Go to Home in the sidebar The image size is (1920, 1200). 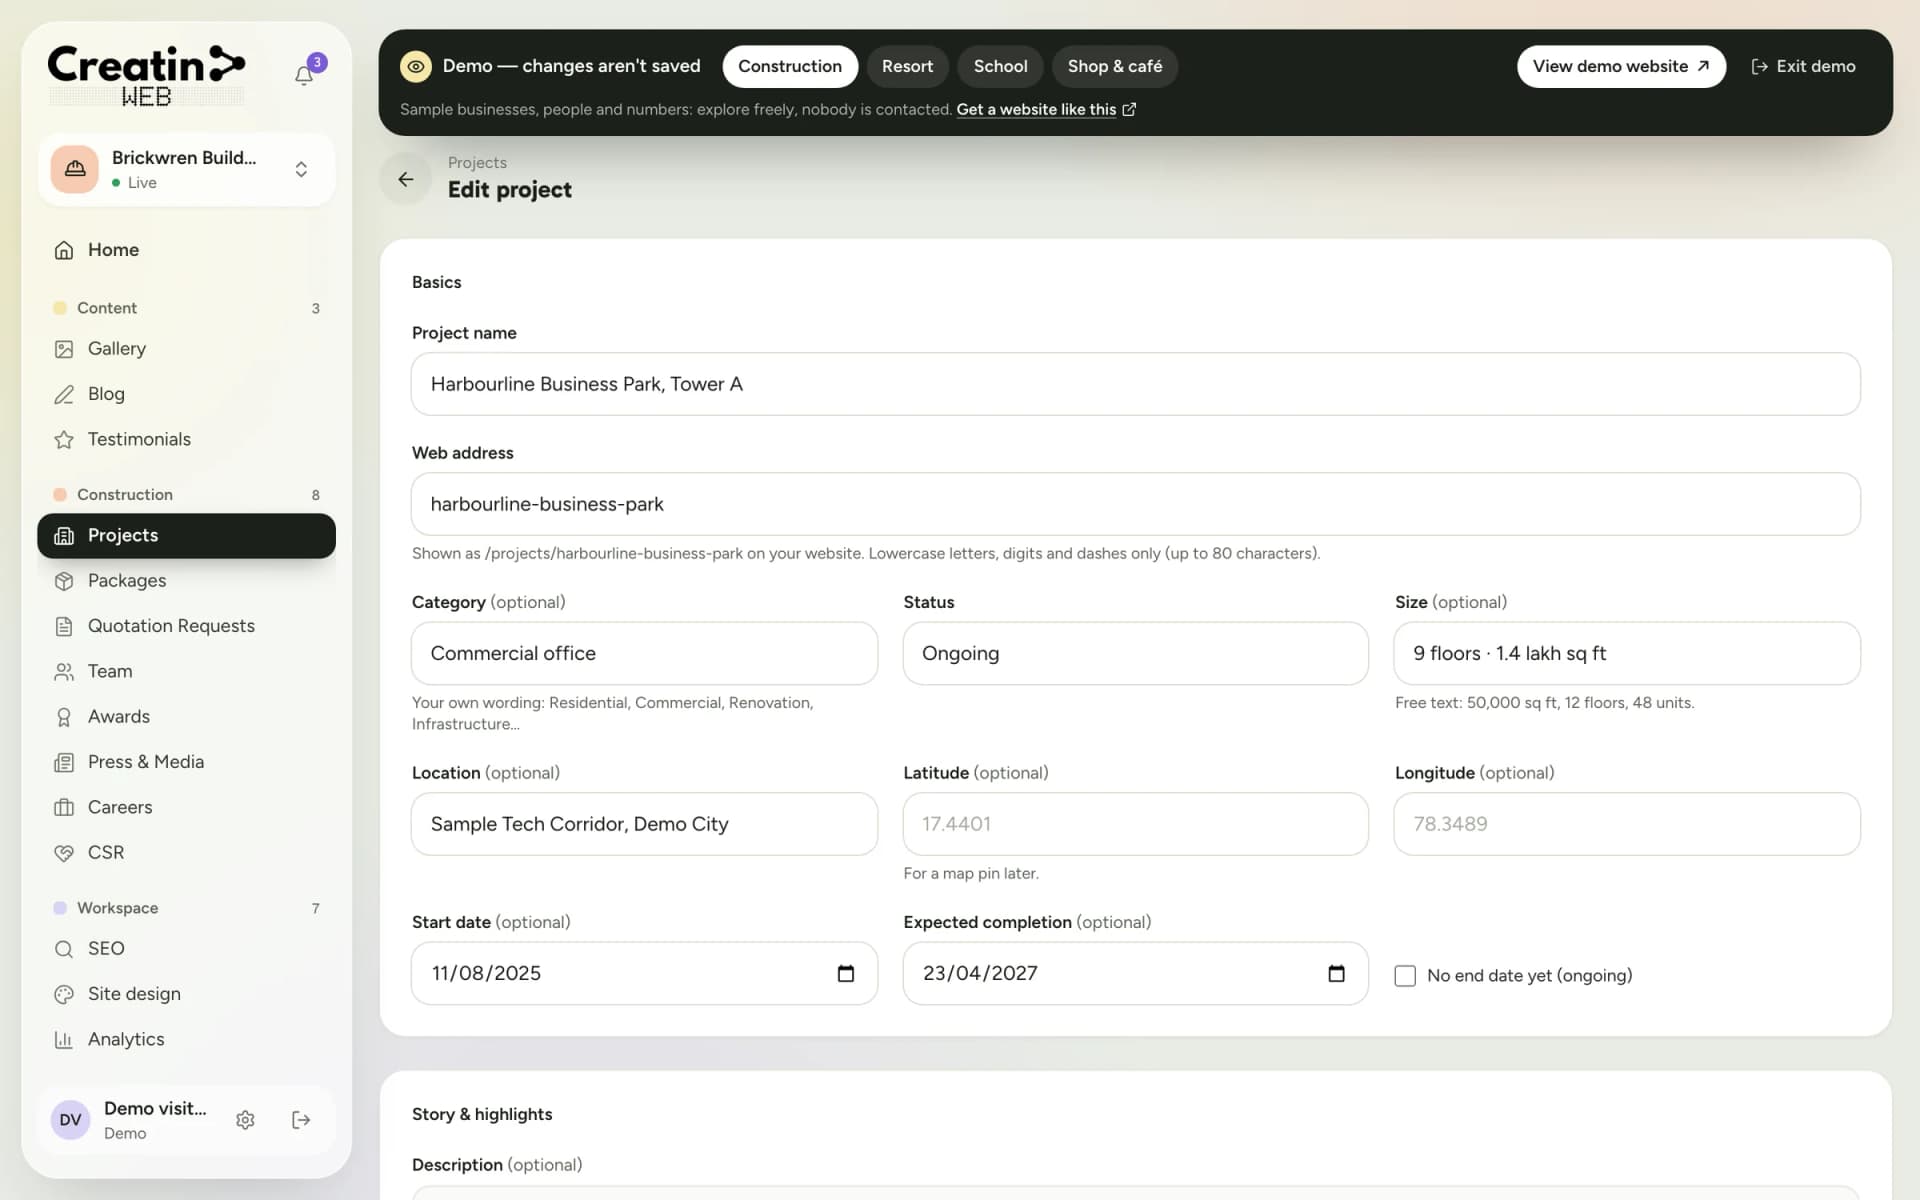(x=187, y=250)
